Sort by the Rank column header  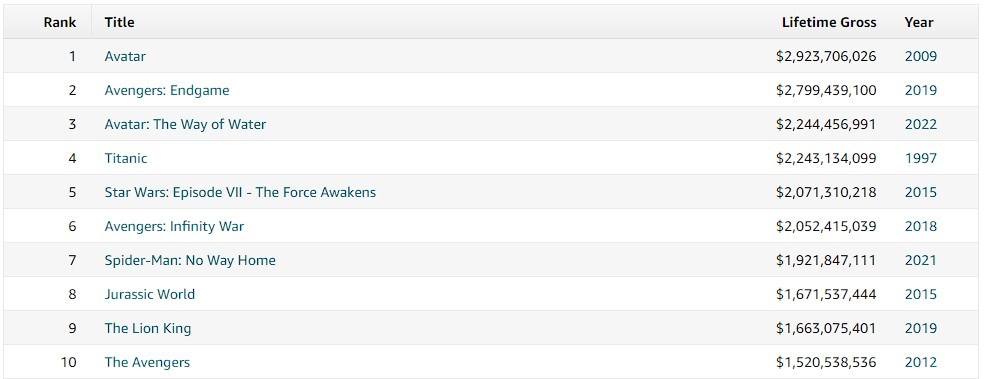(60, 22)
